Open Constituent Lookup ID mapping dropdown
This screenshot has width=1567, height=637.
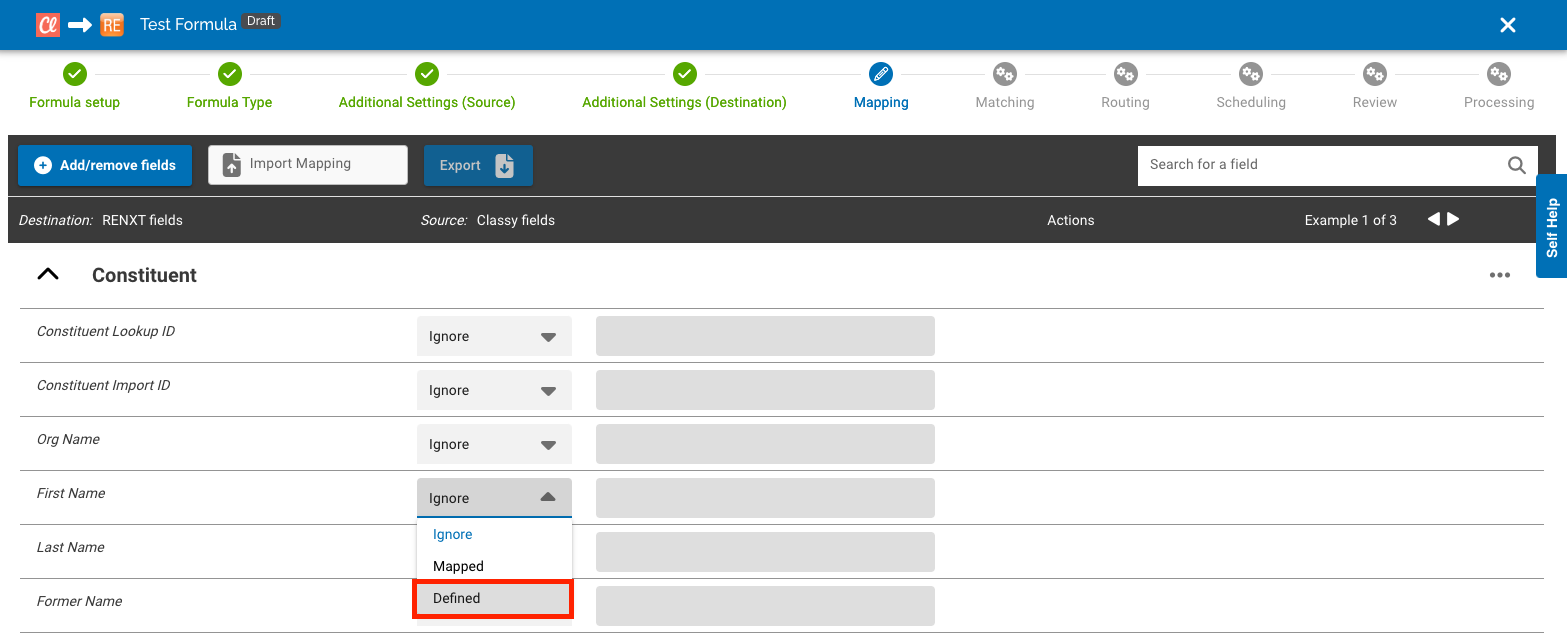[494, 337]
